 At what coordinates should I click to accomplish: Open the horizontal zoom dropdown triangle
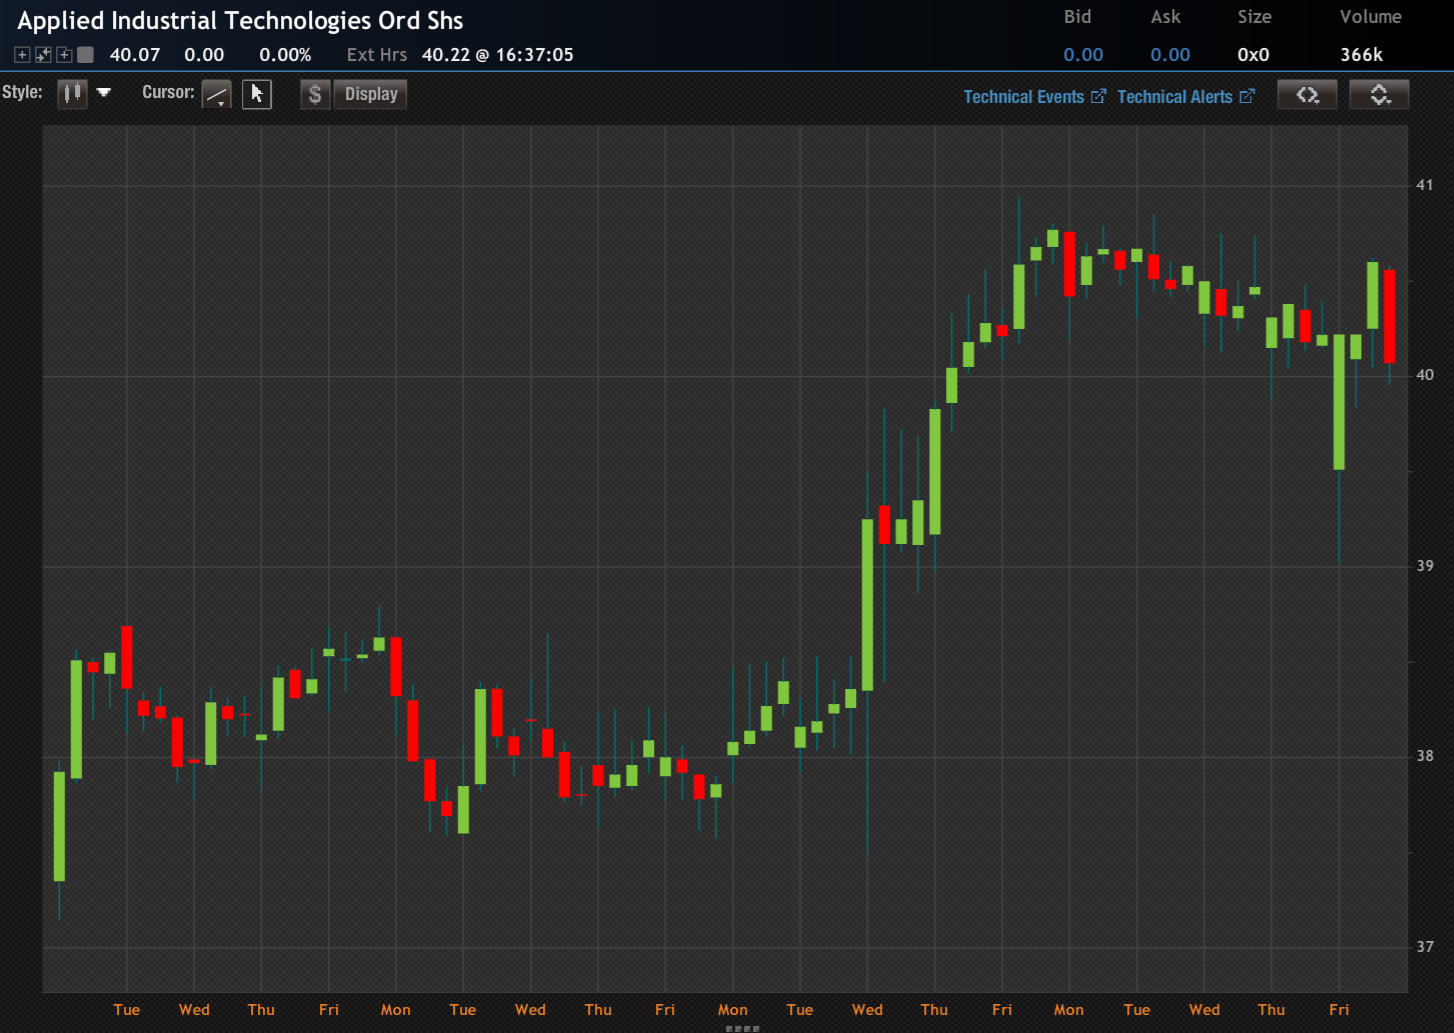pyautogui.click(x=1315, y=102)
